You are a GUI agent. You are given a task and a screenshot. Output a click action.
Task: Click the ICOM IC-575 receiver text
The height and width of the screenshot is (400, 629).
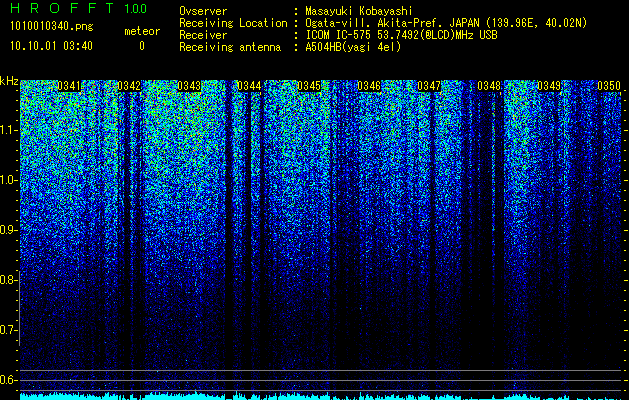tap(401, 35)
